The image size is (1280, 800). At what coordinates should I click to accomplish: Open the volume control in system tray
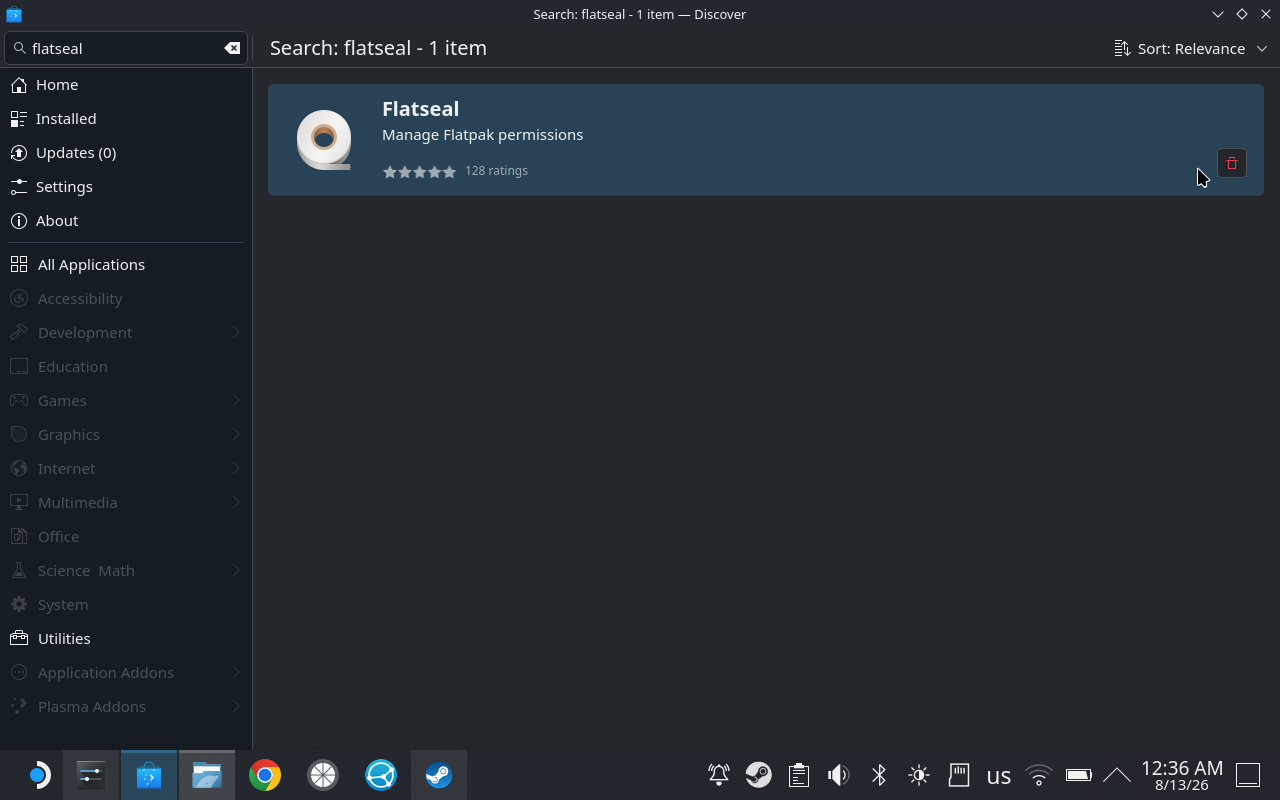point(838,775)
